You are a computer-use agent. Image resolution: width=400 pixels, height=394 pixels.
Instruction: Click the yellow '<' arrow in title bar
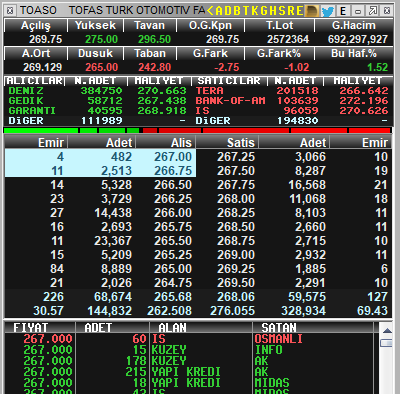(210, 11)
